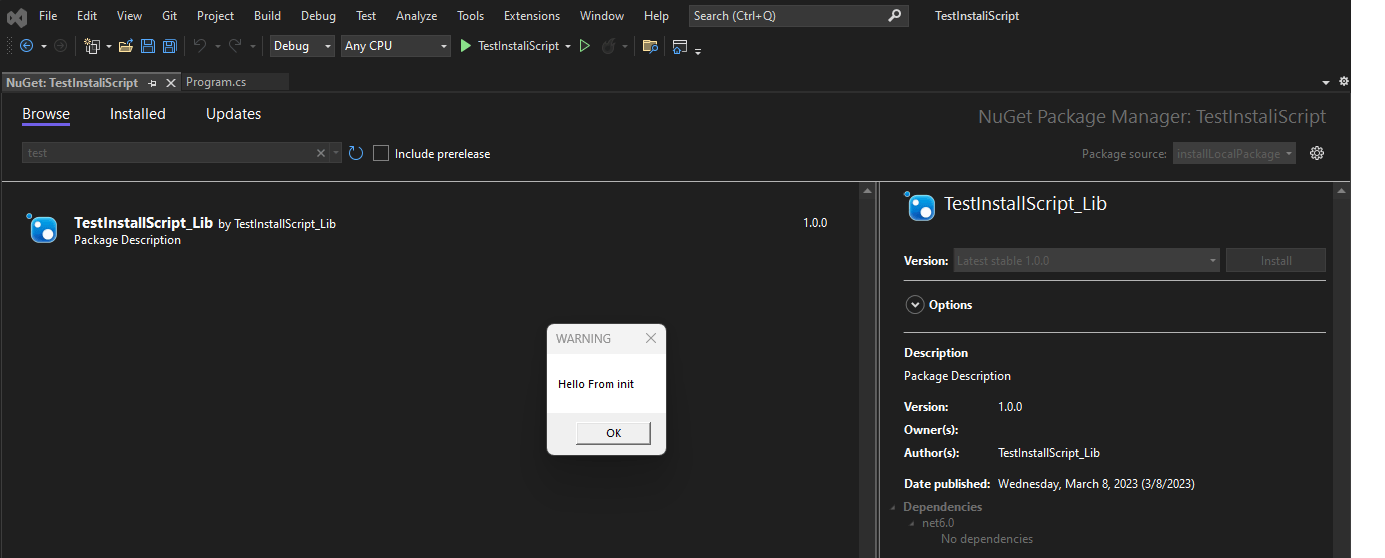This screenshot has height=558, width=1385.
Task: Expand the New Project dropdown arrow
Action: [108, 47]
